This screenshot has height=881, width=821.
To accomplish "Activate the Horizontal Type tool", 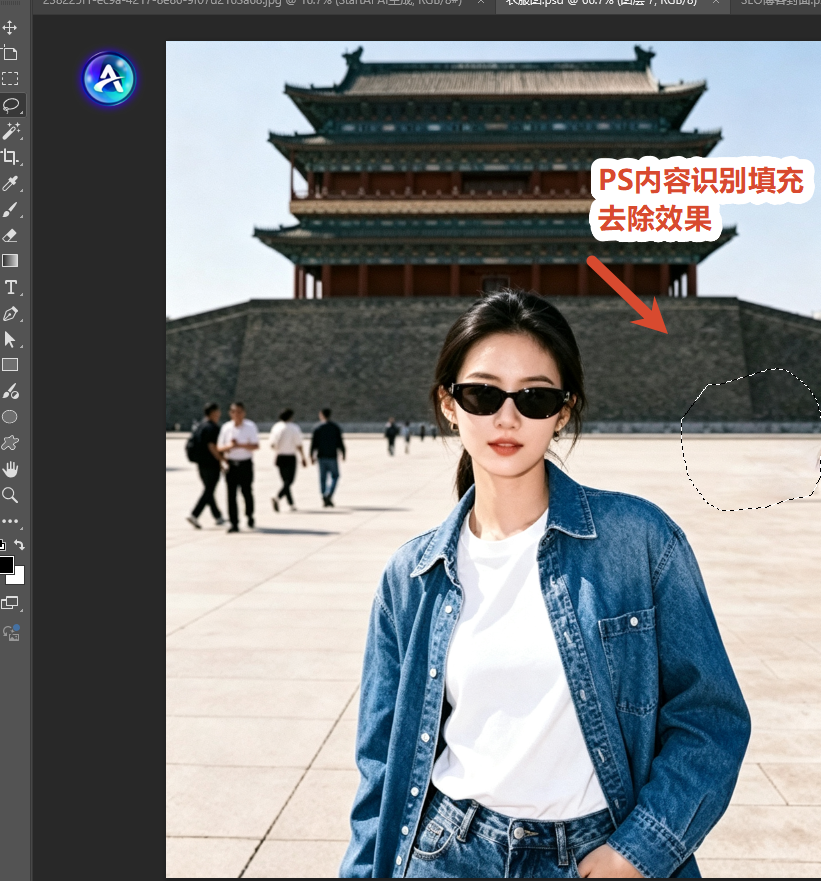I will 11,287.
